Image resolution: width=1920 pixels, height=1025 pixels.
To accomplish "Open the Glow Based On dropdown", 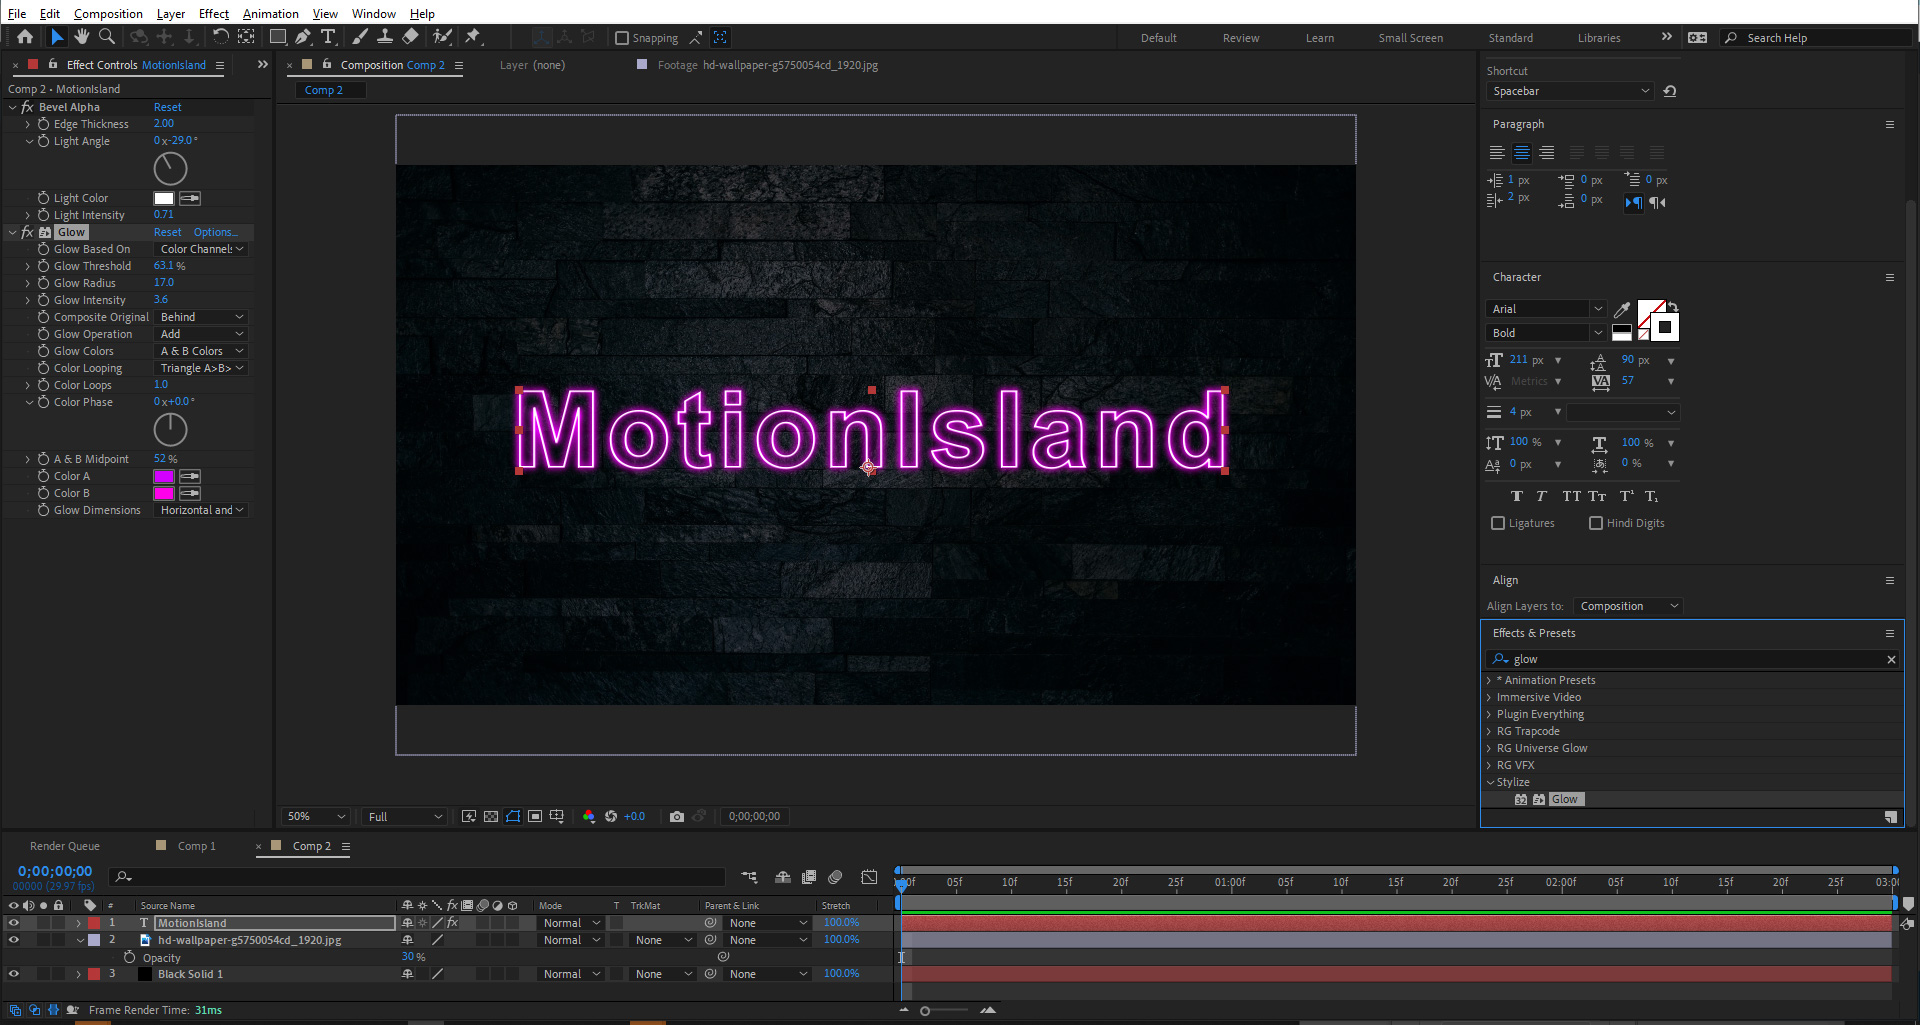I will (x=201, y=249).
